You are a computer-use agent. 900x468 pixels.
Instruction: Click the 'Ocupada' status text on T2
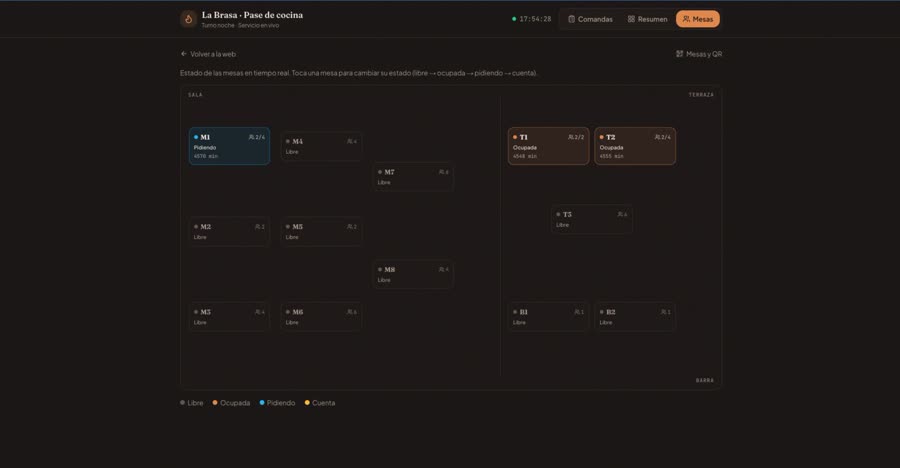point(611,148)
